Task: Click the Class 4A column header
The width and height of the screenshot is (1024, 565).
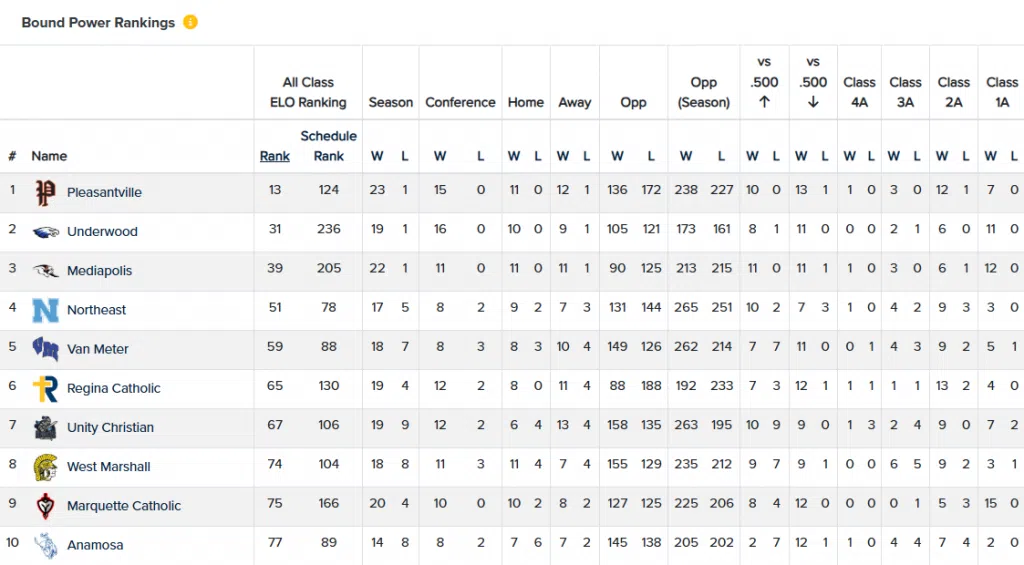Action: coord(859,92)
